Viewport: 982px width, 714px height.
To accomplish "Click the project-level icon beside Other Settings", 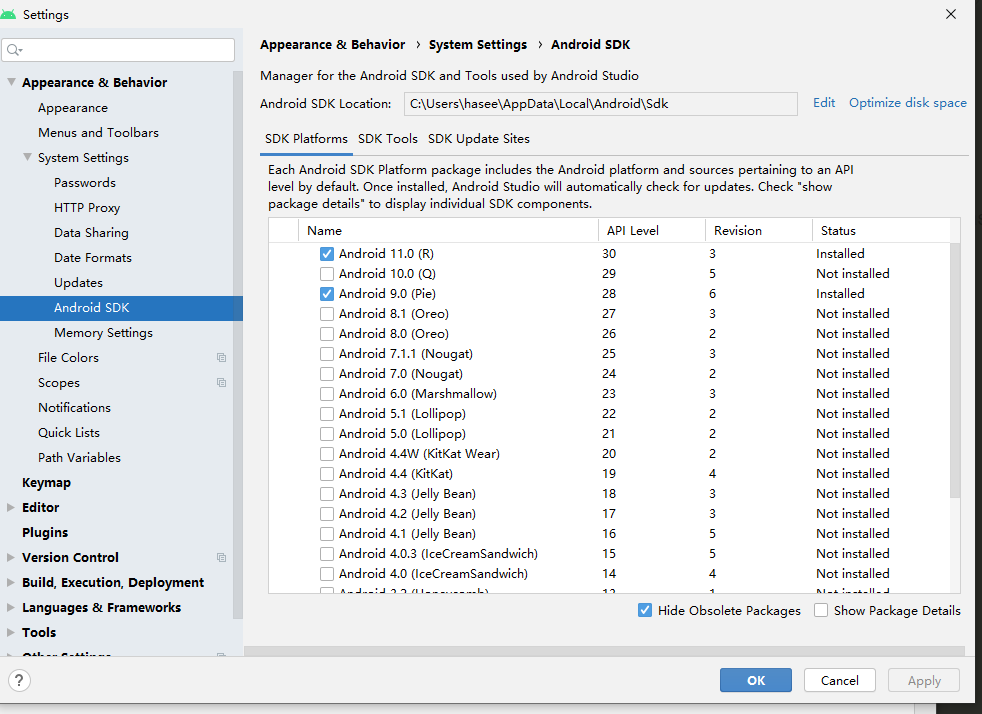I will (x=221, y=654).
